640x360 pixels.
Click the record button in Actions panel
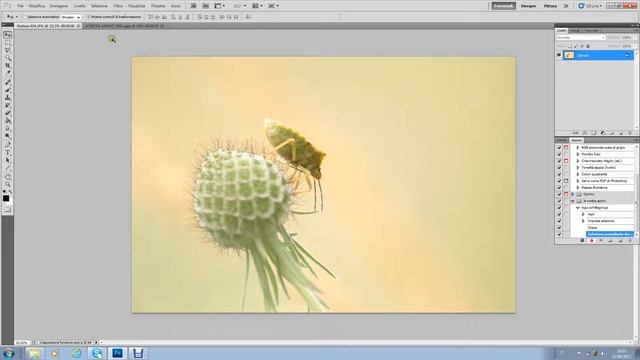(x=591, y=241)
